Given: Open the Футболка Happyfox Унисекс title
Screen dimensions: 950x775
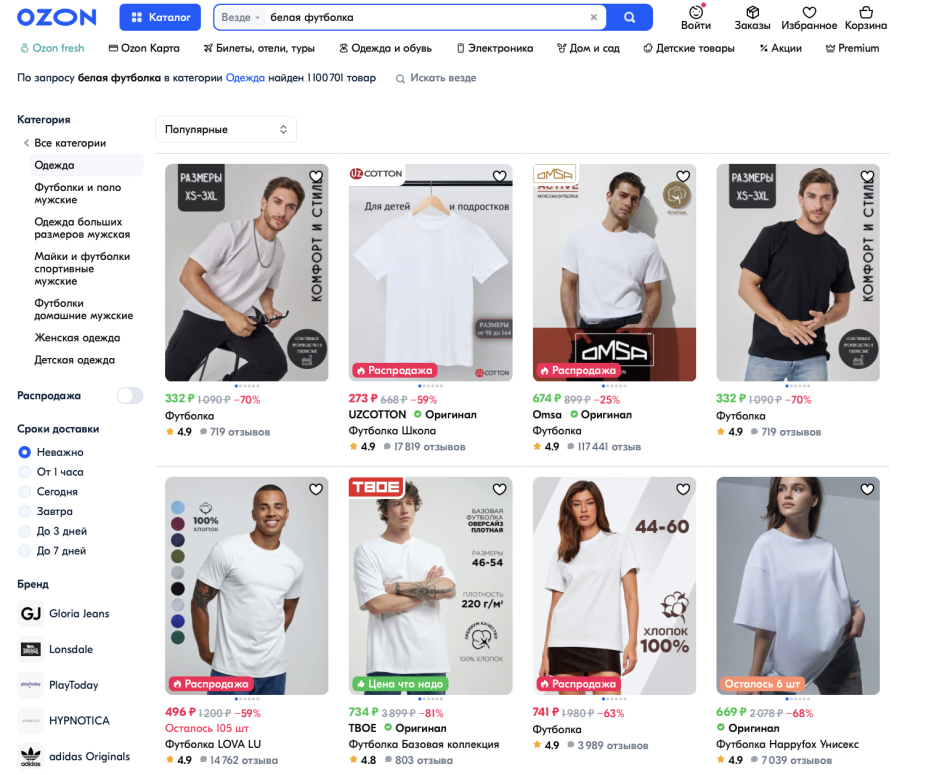Looking at the screenshot, I should coord(787,744).
